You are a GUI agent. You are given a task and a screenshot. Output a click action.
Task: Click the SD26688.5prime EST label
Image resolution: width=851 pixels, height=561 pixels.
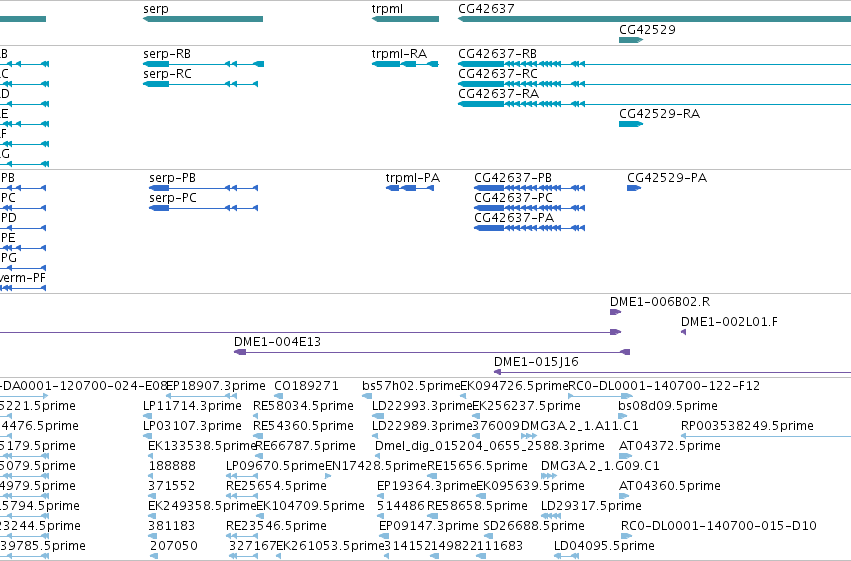point(534,526)
